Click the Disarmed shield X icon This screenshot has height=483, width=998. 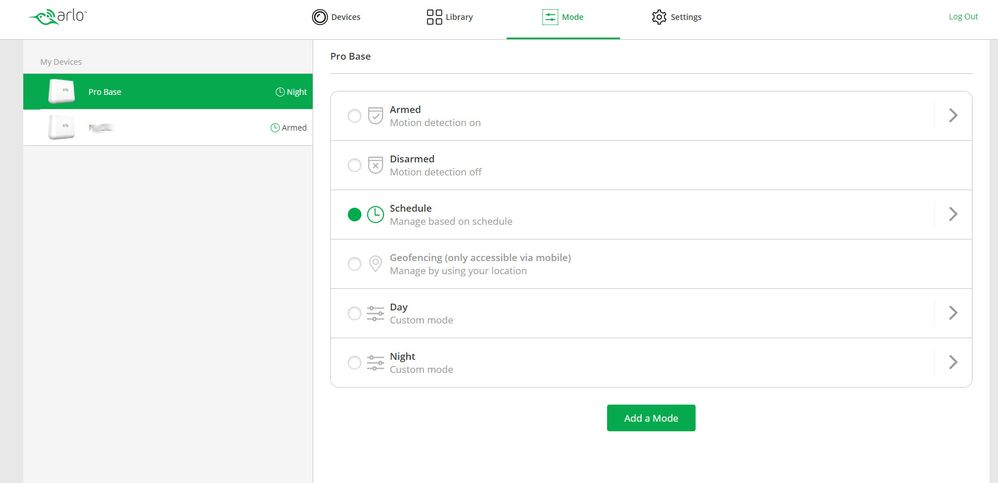tap(376, 165)
